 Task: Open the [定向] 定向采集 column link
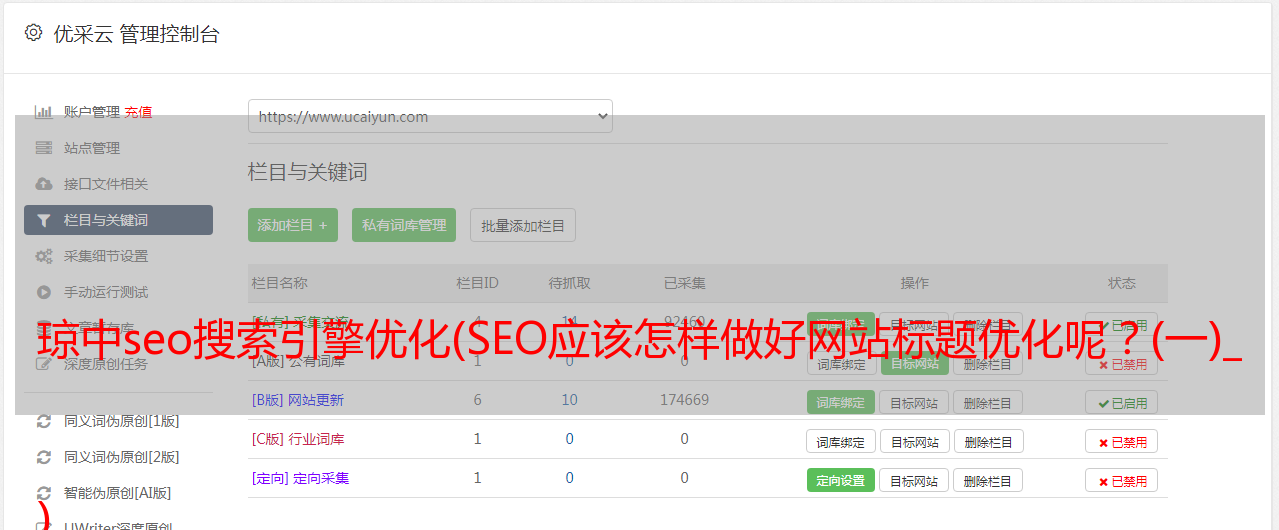[x=300, y=478]
